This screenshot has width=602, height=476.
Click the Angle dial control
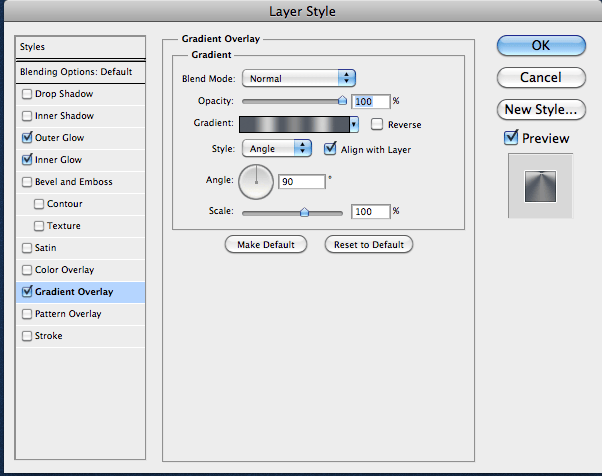tap(256, 182)
